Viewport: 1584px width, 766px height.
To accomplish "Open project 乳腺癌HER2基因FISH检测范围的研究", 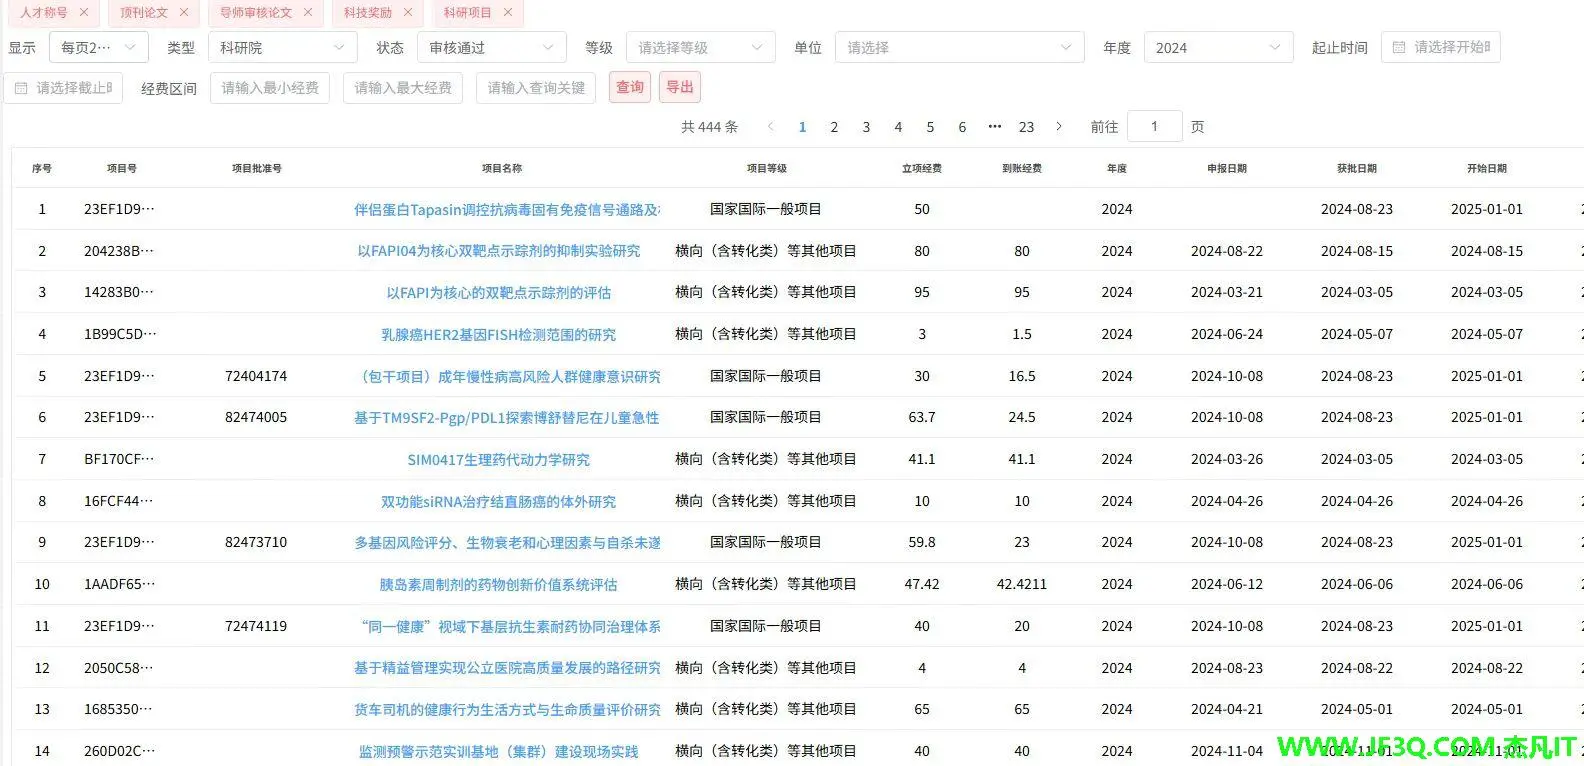I will [498, 335].
